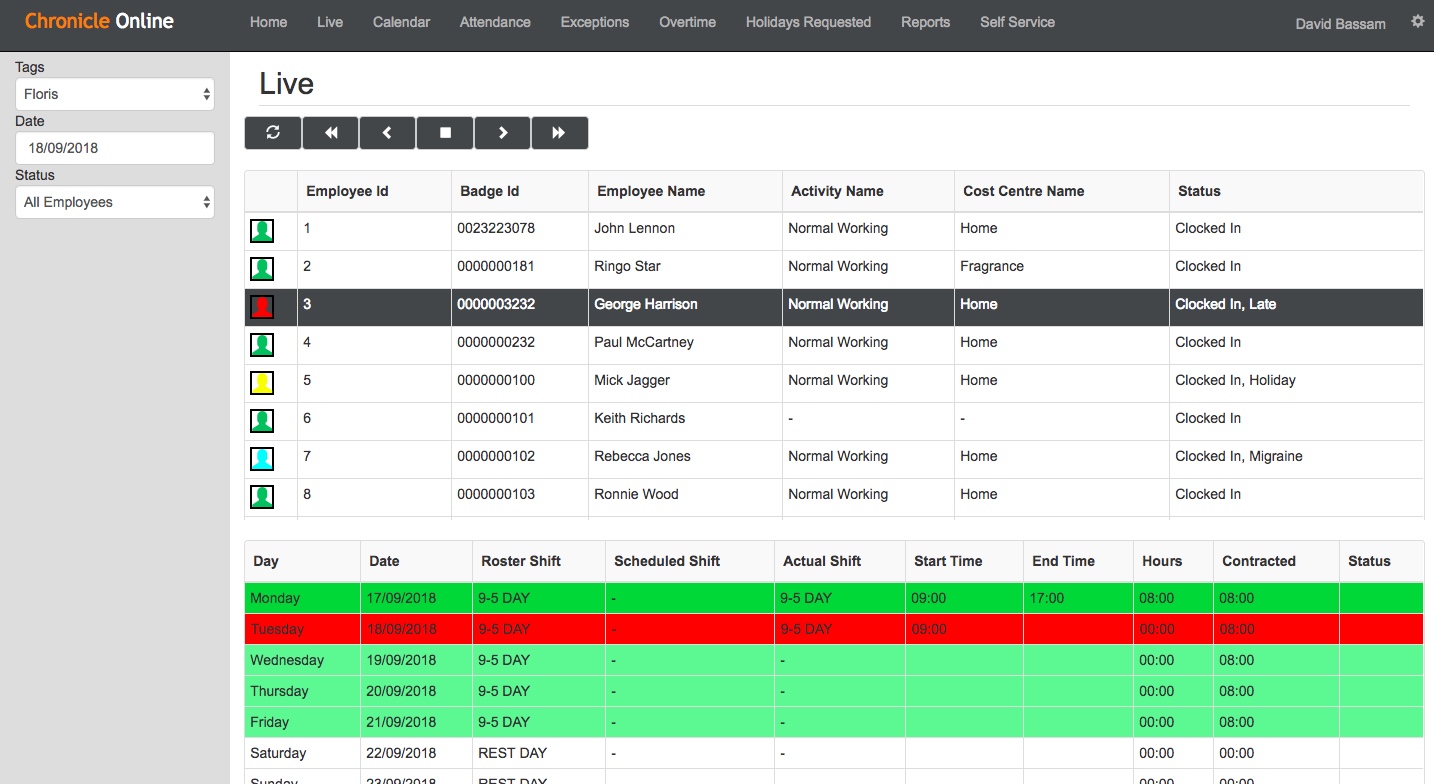Select the Ringo Star name cell

tap(685, 267)
